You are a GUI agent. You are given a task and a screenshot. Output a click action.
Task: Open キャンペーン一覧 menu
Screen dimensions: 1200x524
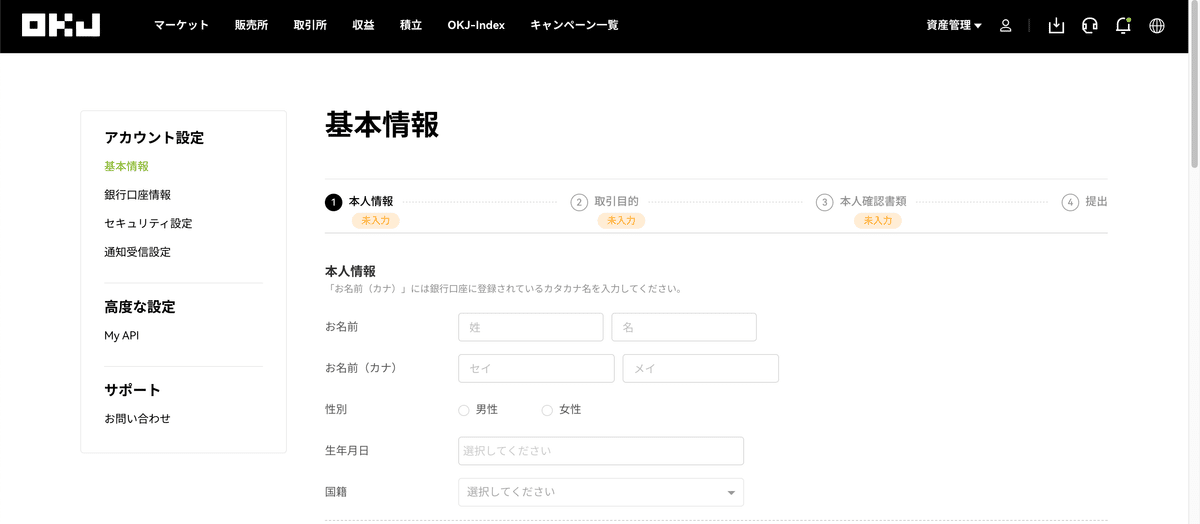click(x=574, y=25)
